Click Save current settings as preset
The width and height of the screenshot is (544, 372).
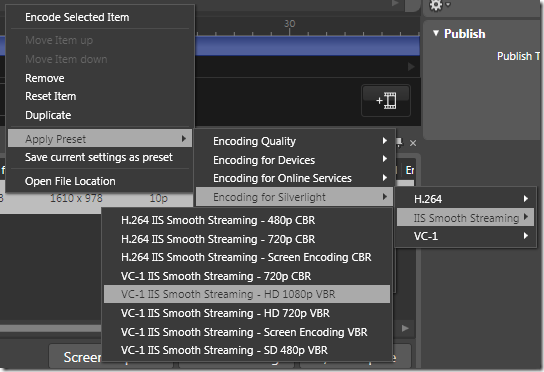click(x=100, y=157)
